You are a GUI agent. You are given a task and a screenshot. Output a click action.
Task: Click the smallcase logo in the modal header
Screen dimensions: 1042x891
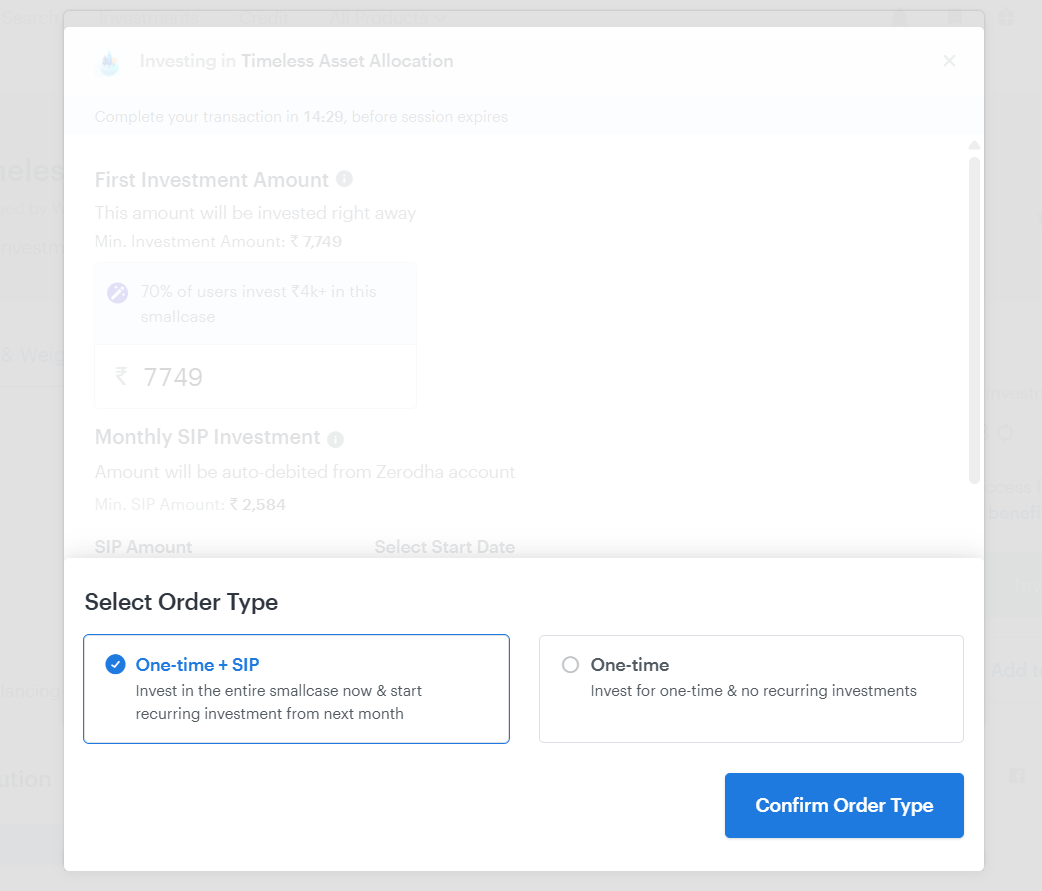point(109,64)
